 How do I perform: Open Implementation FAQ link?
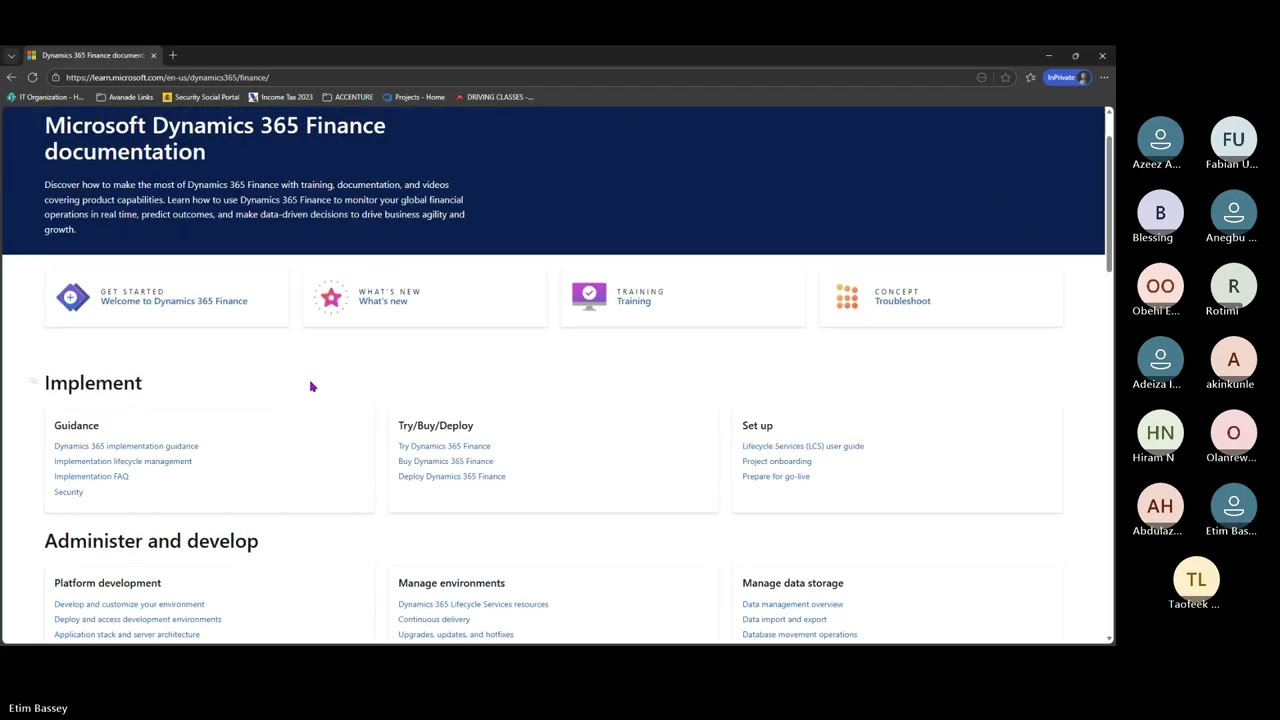[x=91, y=476]
